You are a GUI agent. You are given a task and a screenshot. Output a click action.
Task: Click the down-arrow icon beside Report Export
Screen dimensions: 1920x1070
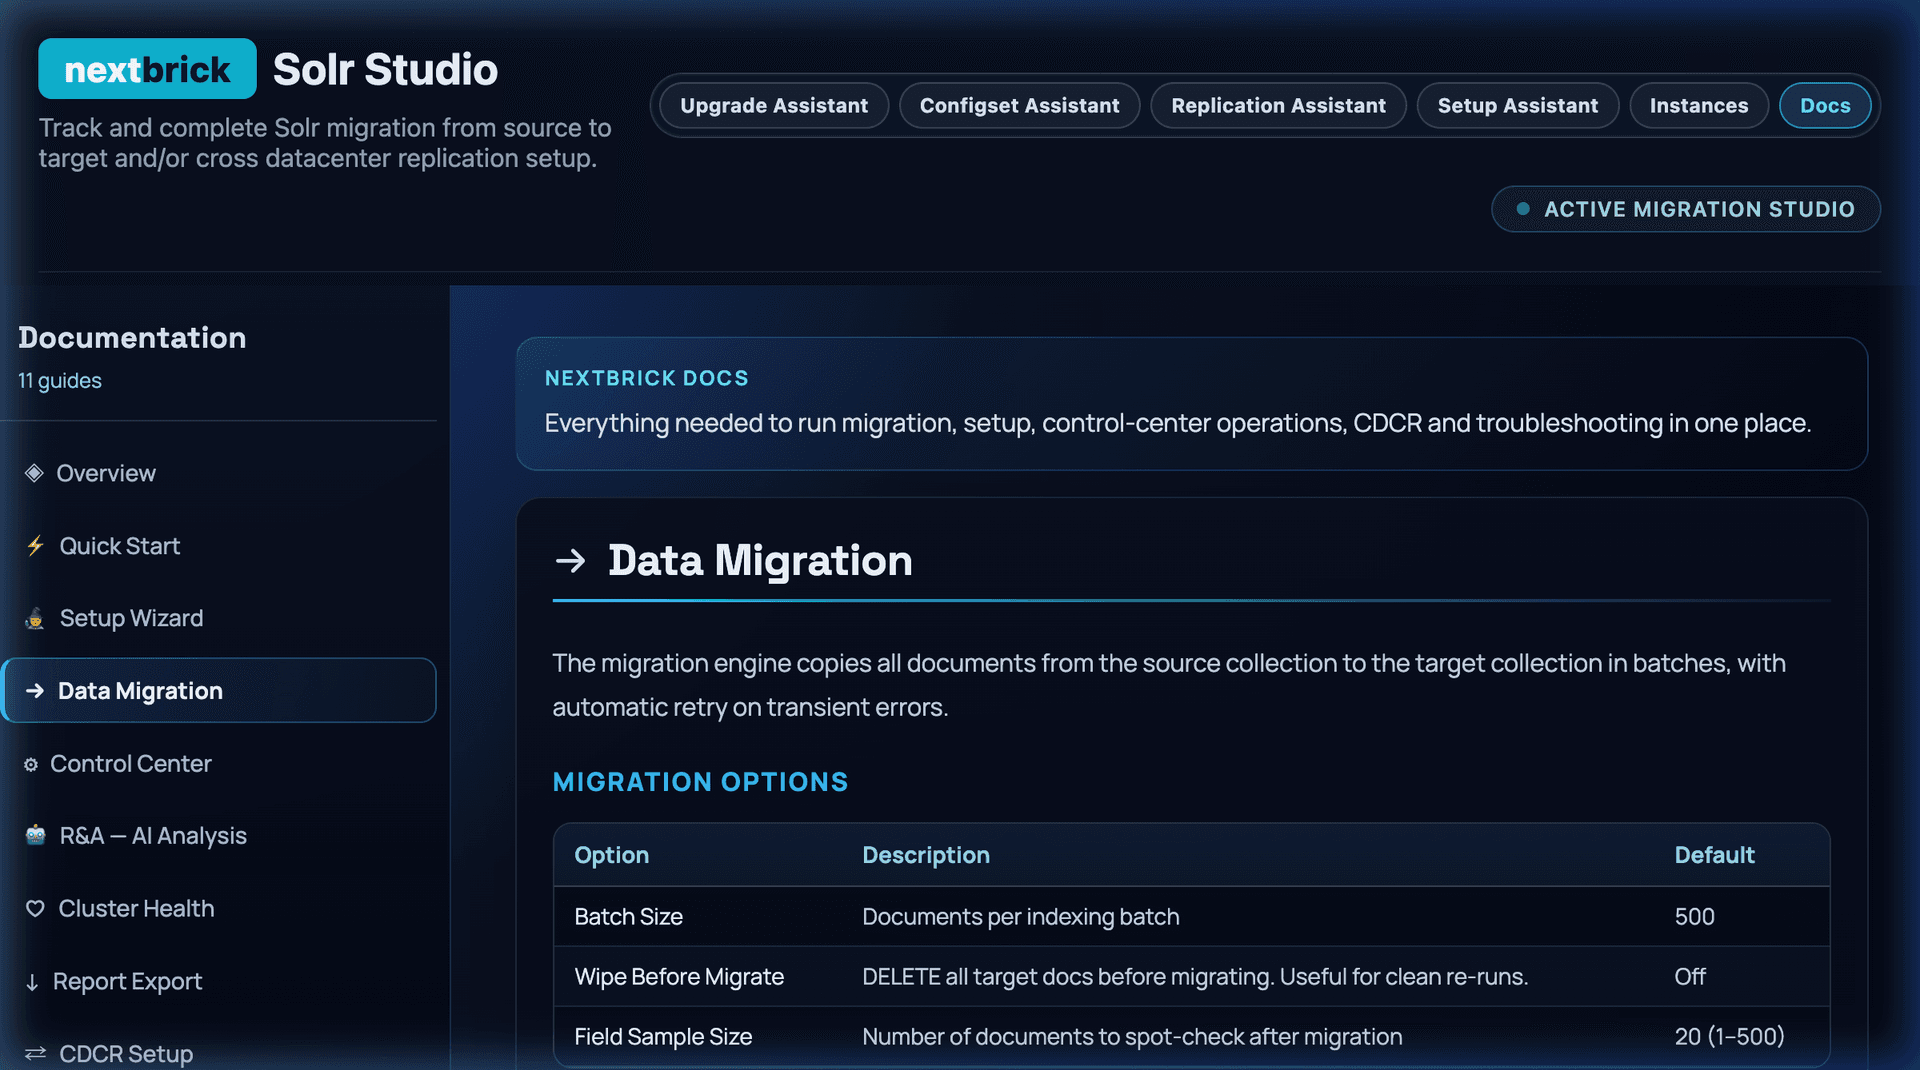point(32,982)
